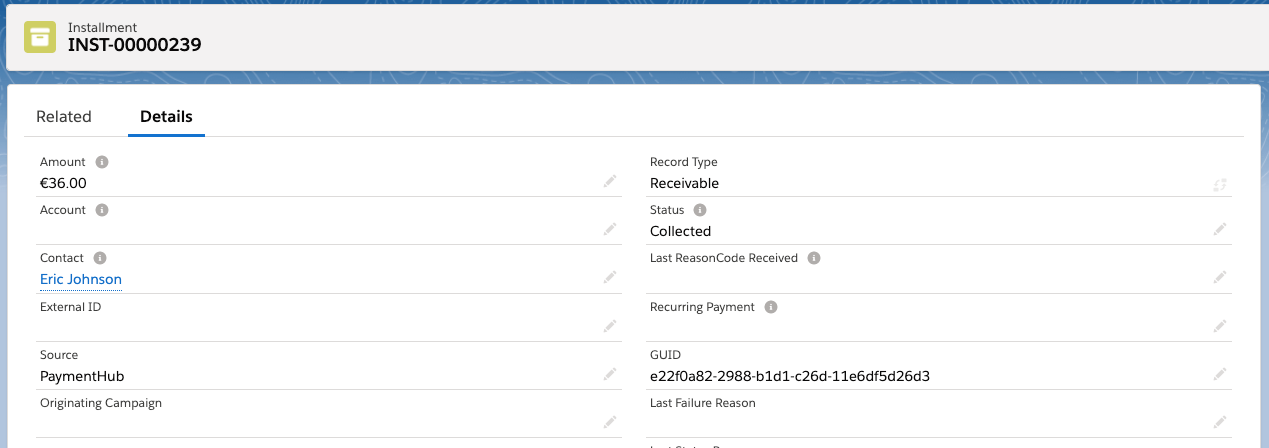The width and height of the screenshot is (1269, 448).
Task: Show help info for Amount field
Action: 102,162
